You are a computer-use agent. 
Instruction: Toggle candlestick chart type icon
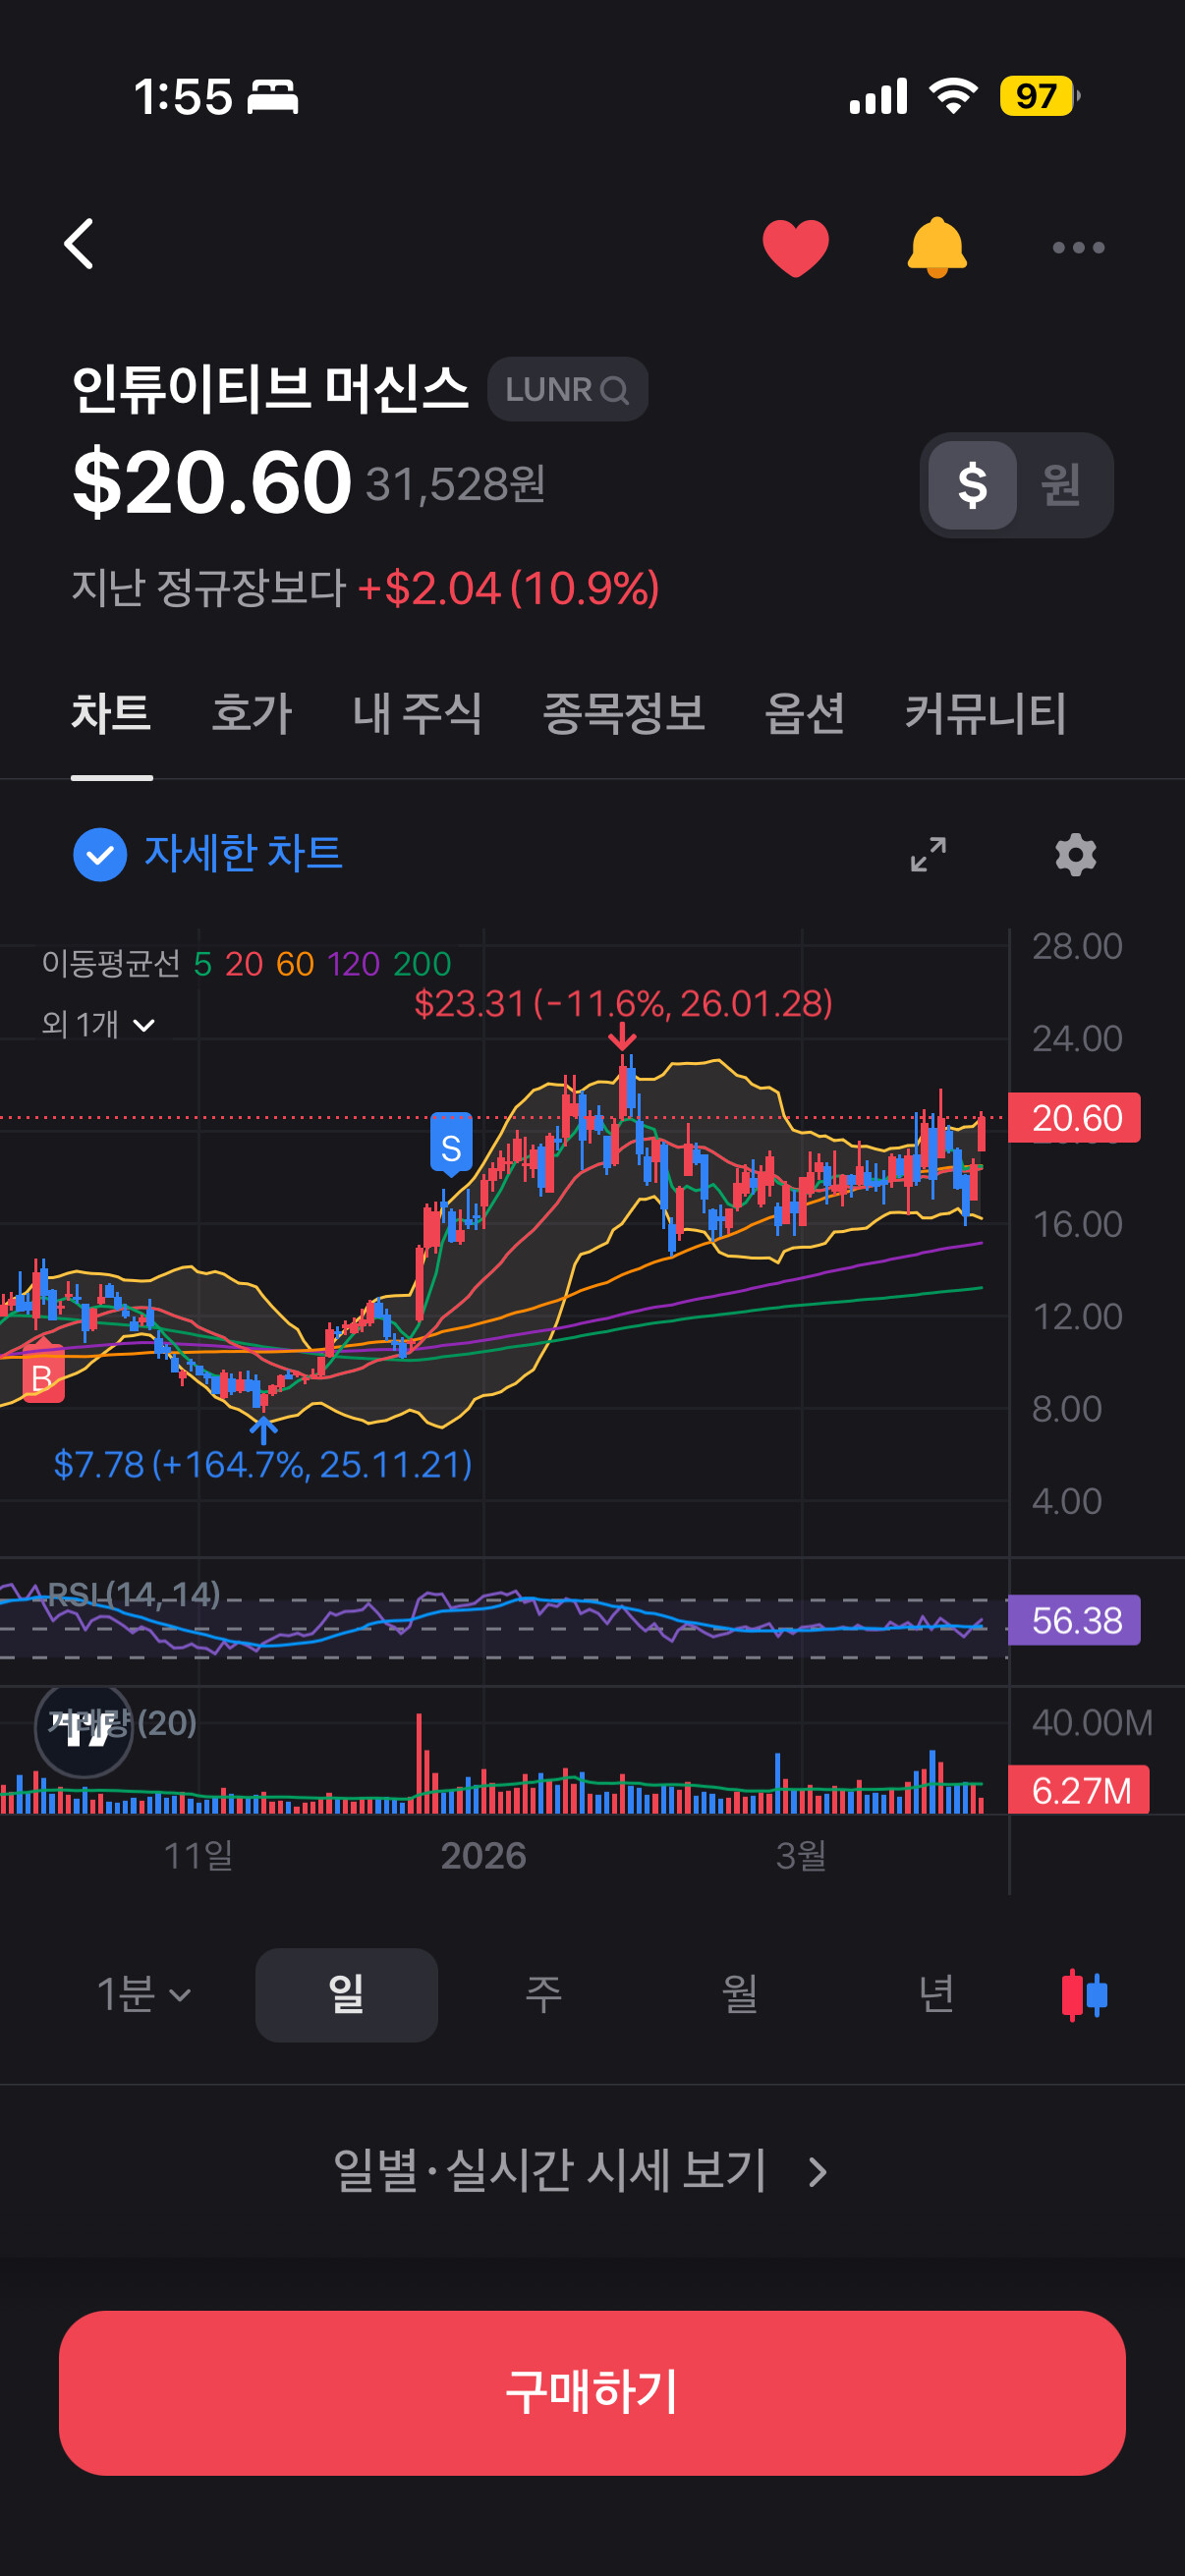(x=1084, y=1994)
